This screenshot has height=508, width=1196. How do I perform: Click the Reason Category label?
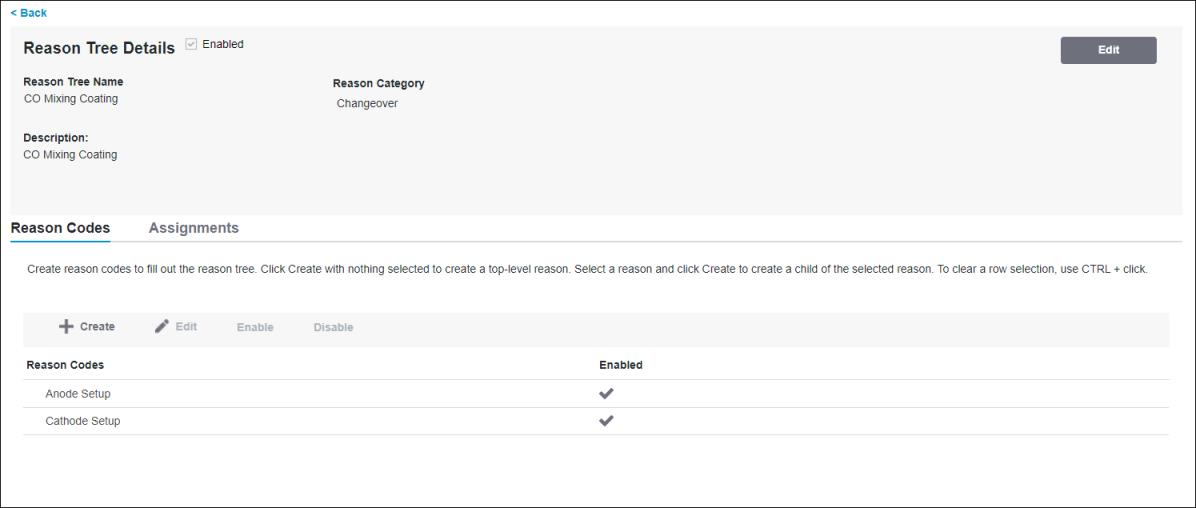pos(378,83)
